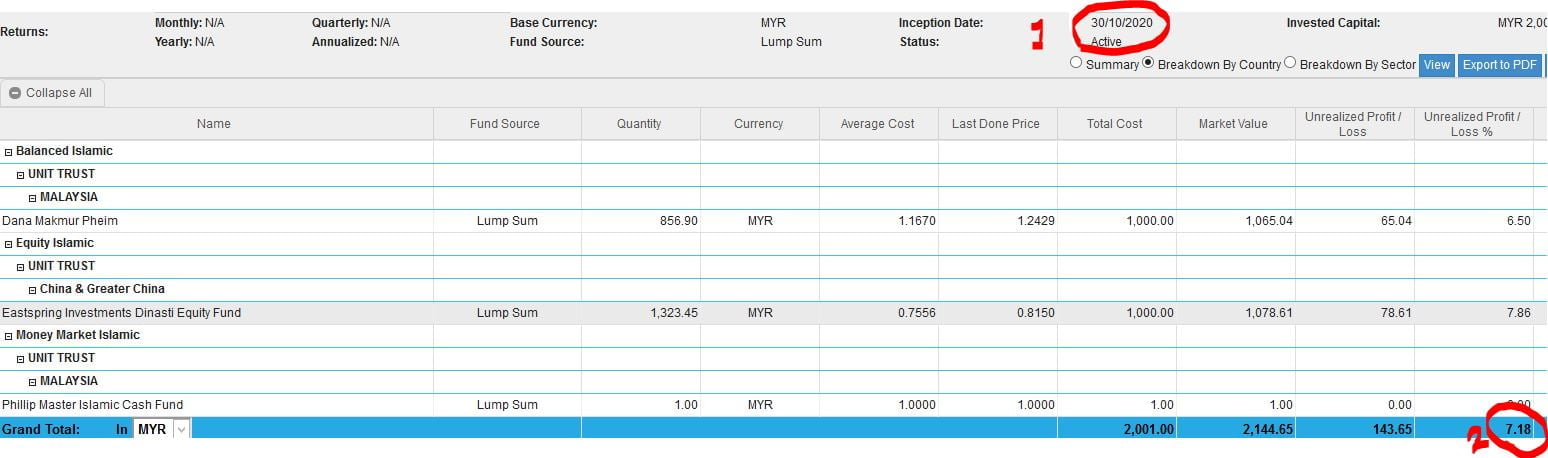Click the Quantity column header
Viewport: 1548px width, 458px height.
[639, 124]
